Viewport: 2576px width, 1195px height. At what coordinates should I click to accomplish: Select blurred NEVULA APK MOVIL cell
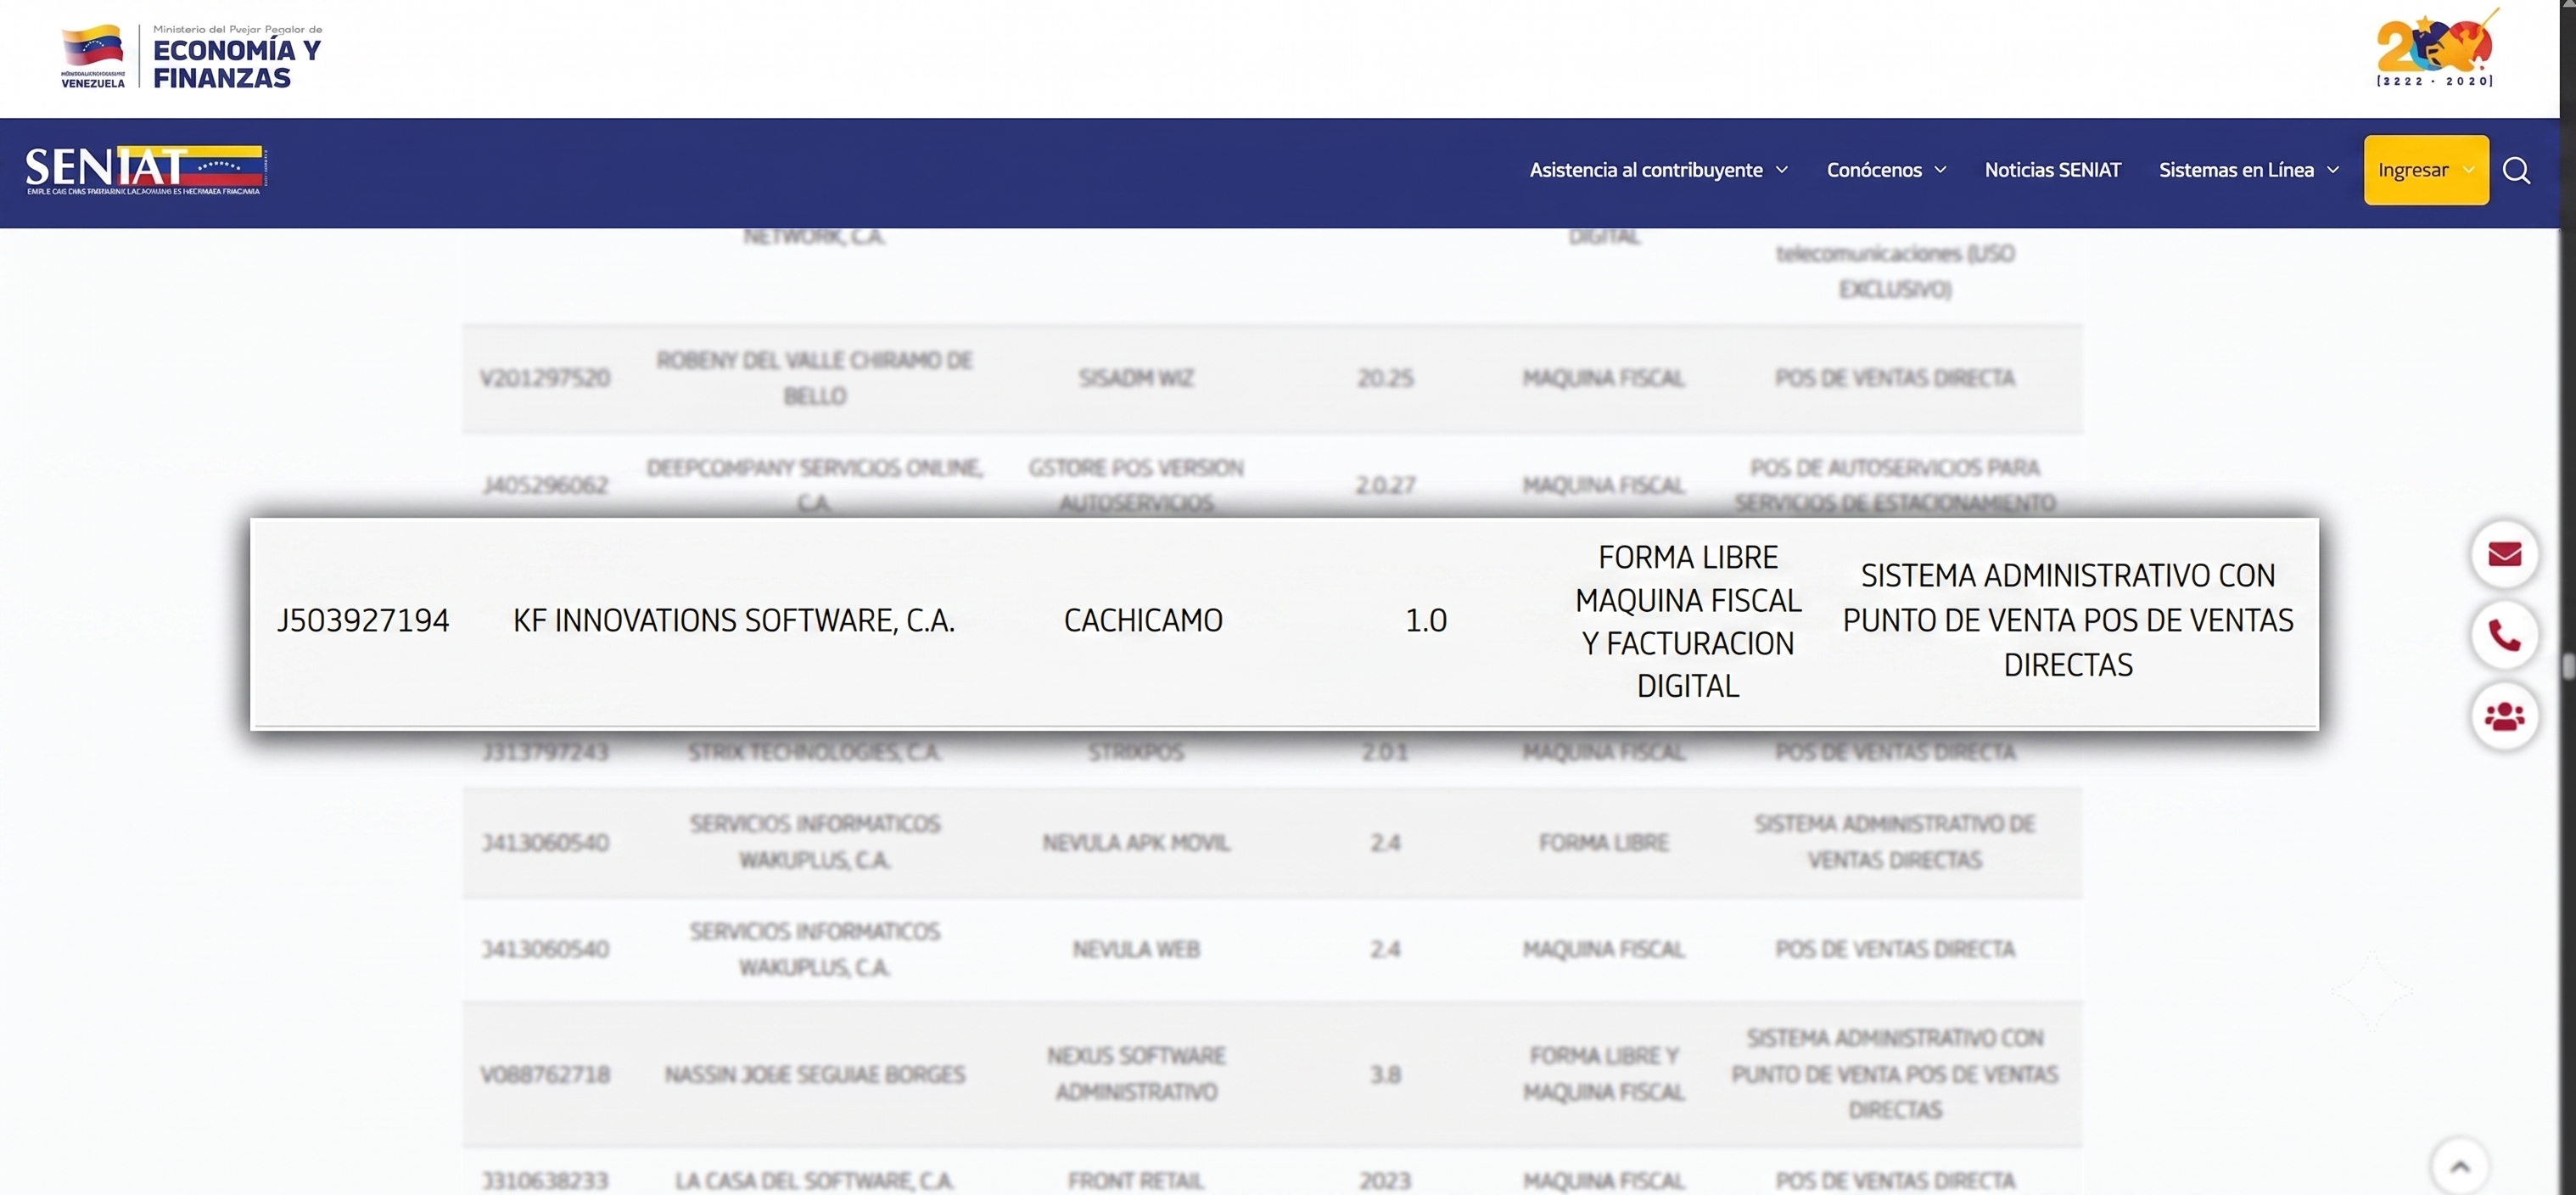(x=1136, y=843)
